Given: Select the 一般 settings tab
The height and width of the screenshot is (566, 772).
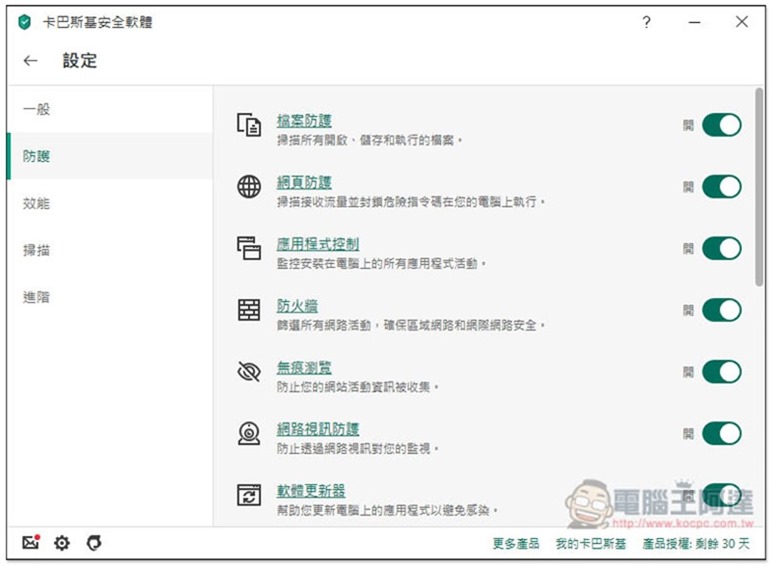Looking at the screenshot, I should point(110,109).
